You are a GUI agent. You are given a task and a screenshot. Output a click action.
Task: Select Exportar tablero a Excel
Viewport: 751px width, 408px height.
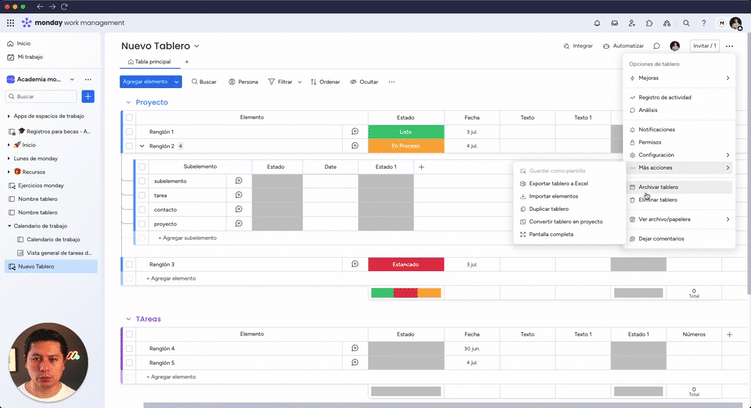tap(558, 184)
